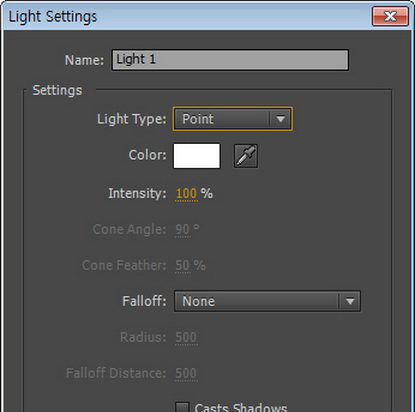Click the Falloff label text
Viewport: 415px width, 412px height.
[144, 301]
